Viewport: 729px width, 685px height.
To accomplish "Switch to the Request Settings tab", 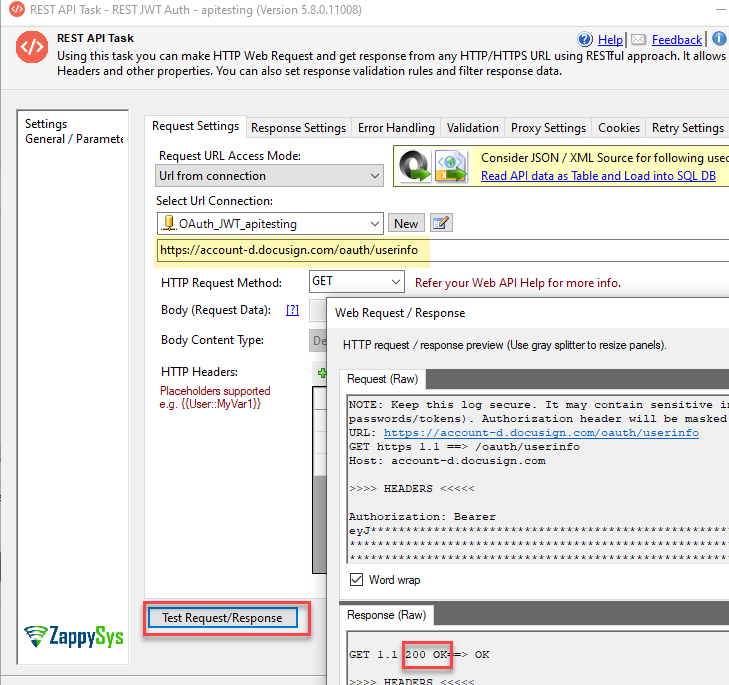I will click(x=195, y=126).
